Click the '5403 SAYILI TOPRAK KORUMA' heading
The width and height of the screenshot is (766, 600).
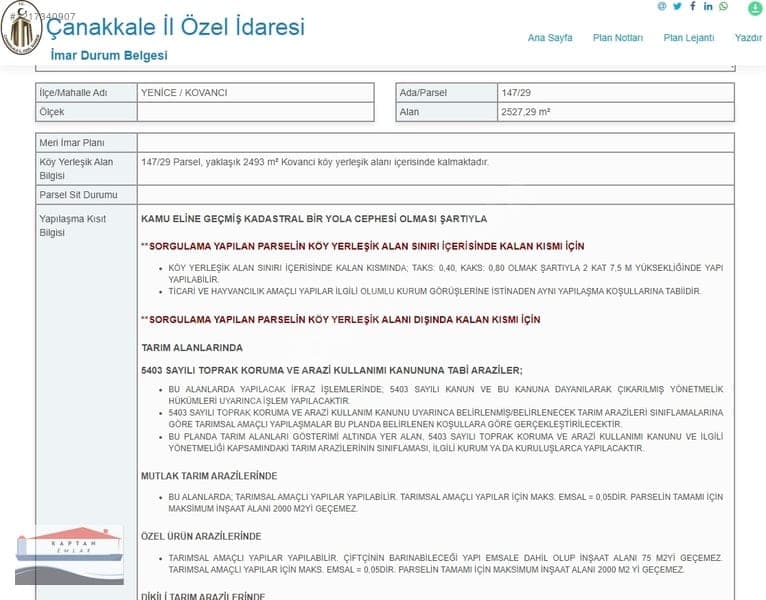point(332,370)
